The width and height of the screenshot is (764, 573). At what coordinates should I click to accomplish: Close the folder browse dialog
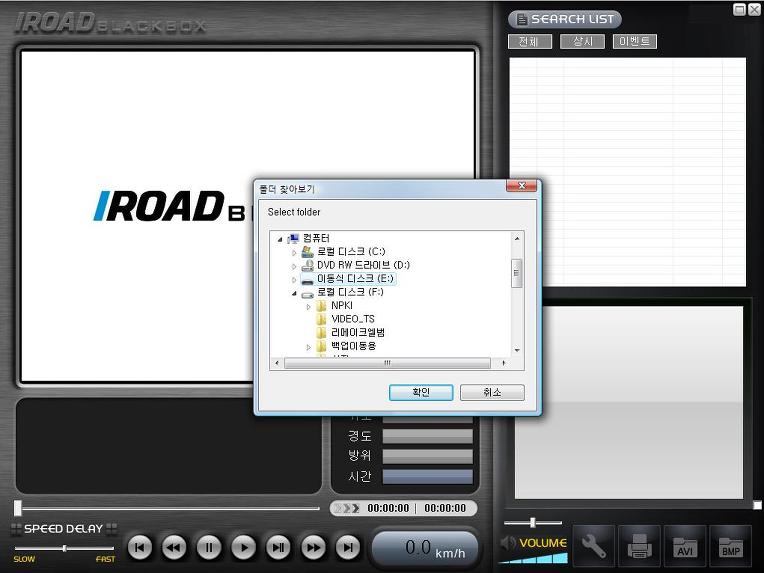521,186
